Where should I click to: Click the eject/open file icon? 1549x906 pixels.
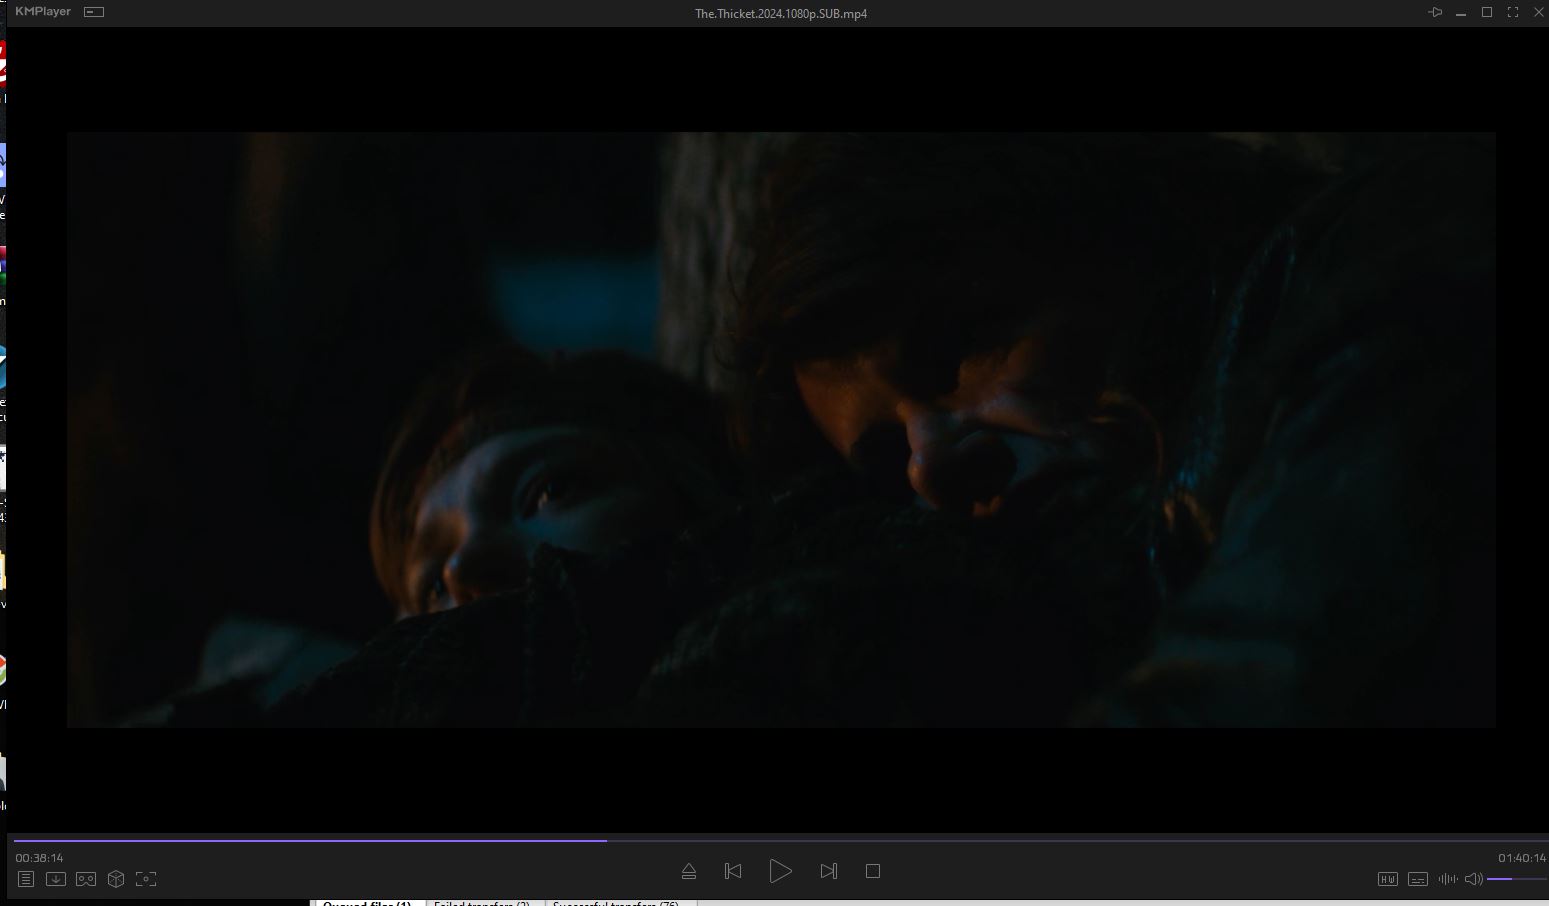pos(689,871)
